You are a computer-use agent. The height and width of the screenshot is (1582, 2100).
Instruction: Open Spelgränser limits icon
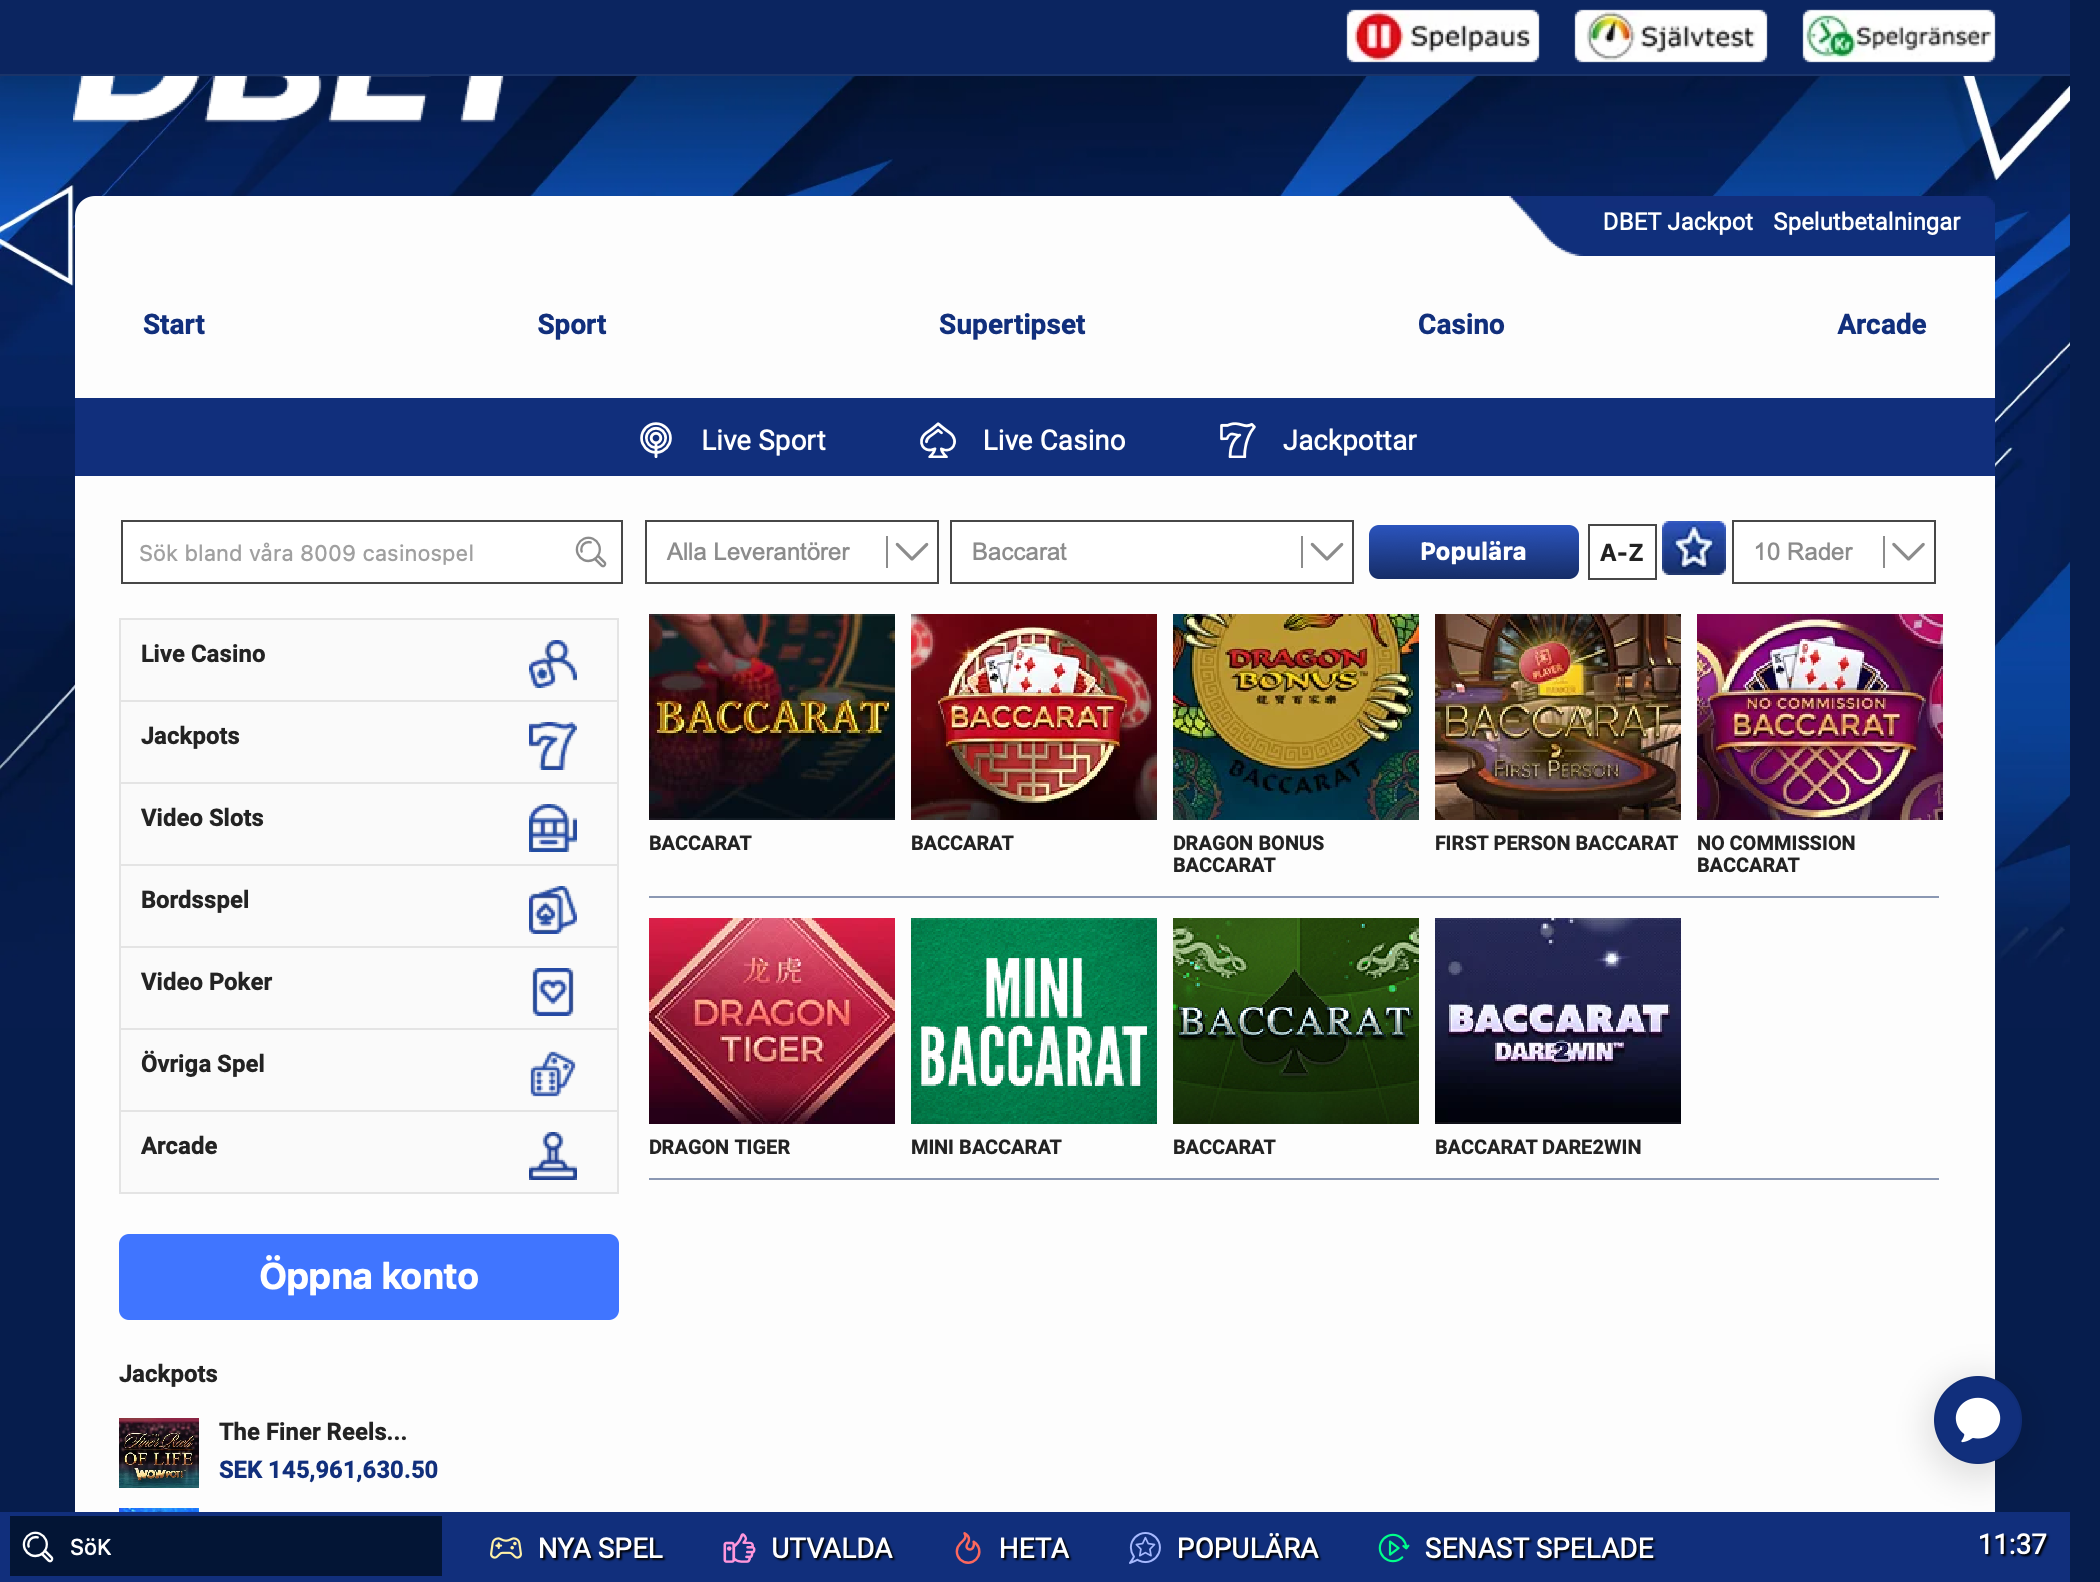1830,37
